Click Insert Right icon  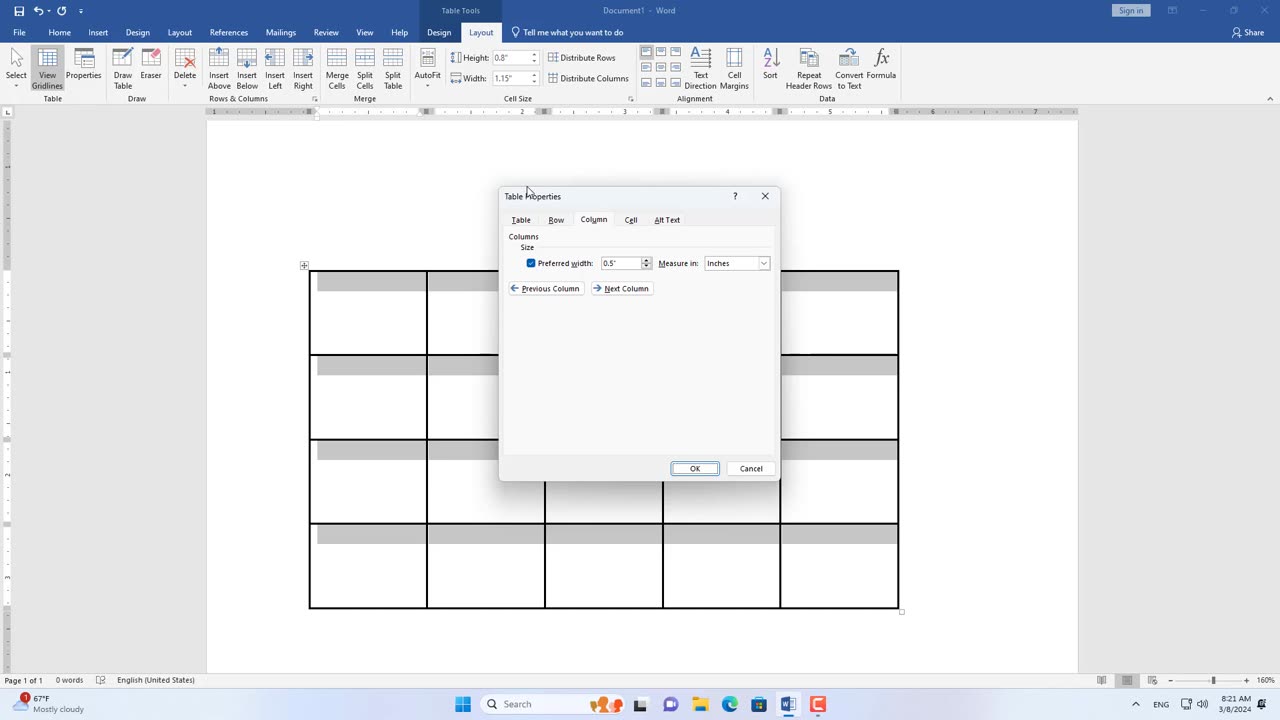(x=303, y=68)
